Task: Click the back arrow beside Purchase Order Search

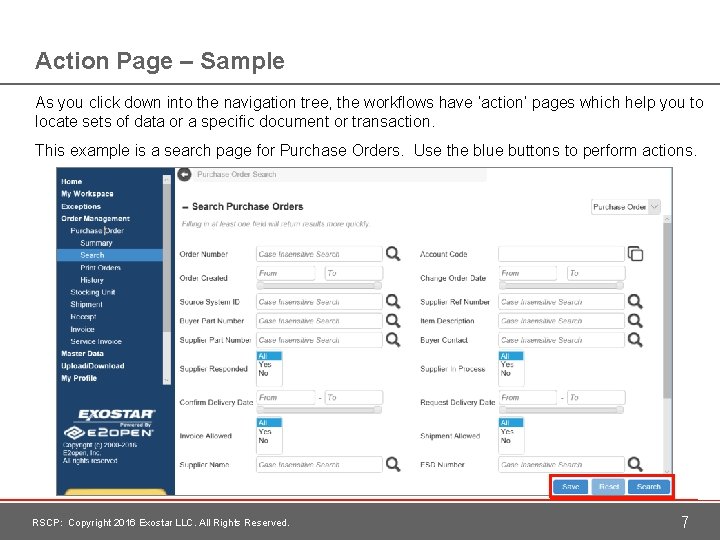Action: [185, 175]
